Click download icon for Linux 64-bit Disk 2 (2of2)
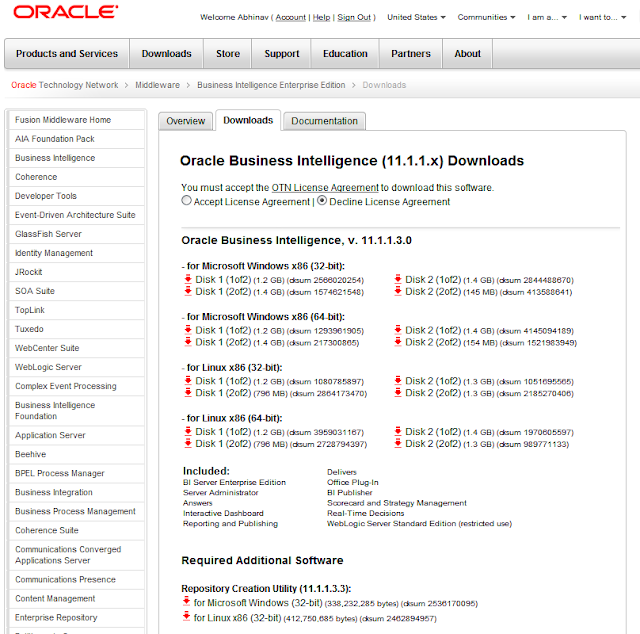This screenshot has height=634, width=640. coord(398,443)
